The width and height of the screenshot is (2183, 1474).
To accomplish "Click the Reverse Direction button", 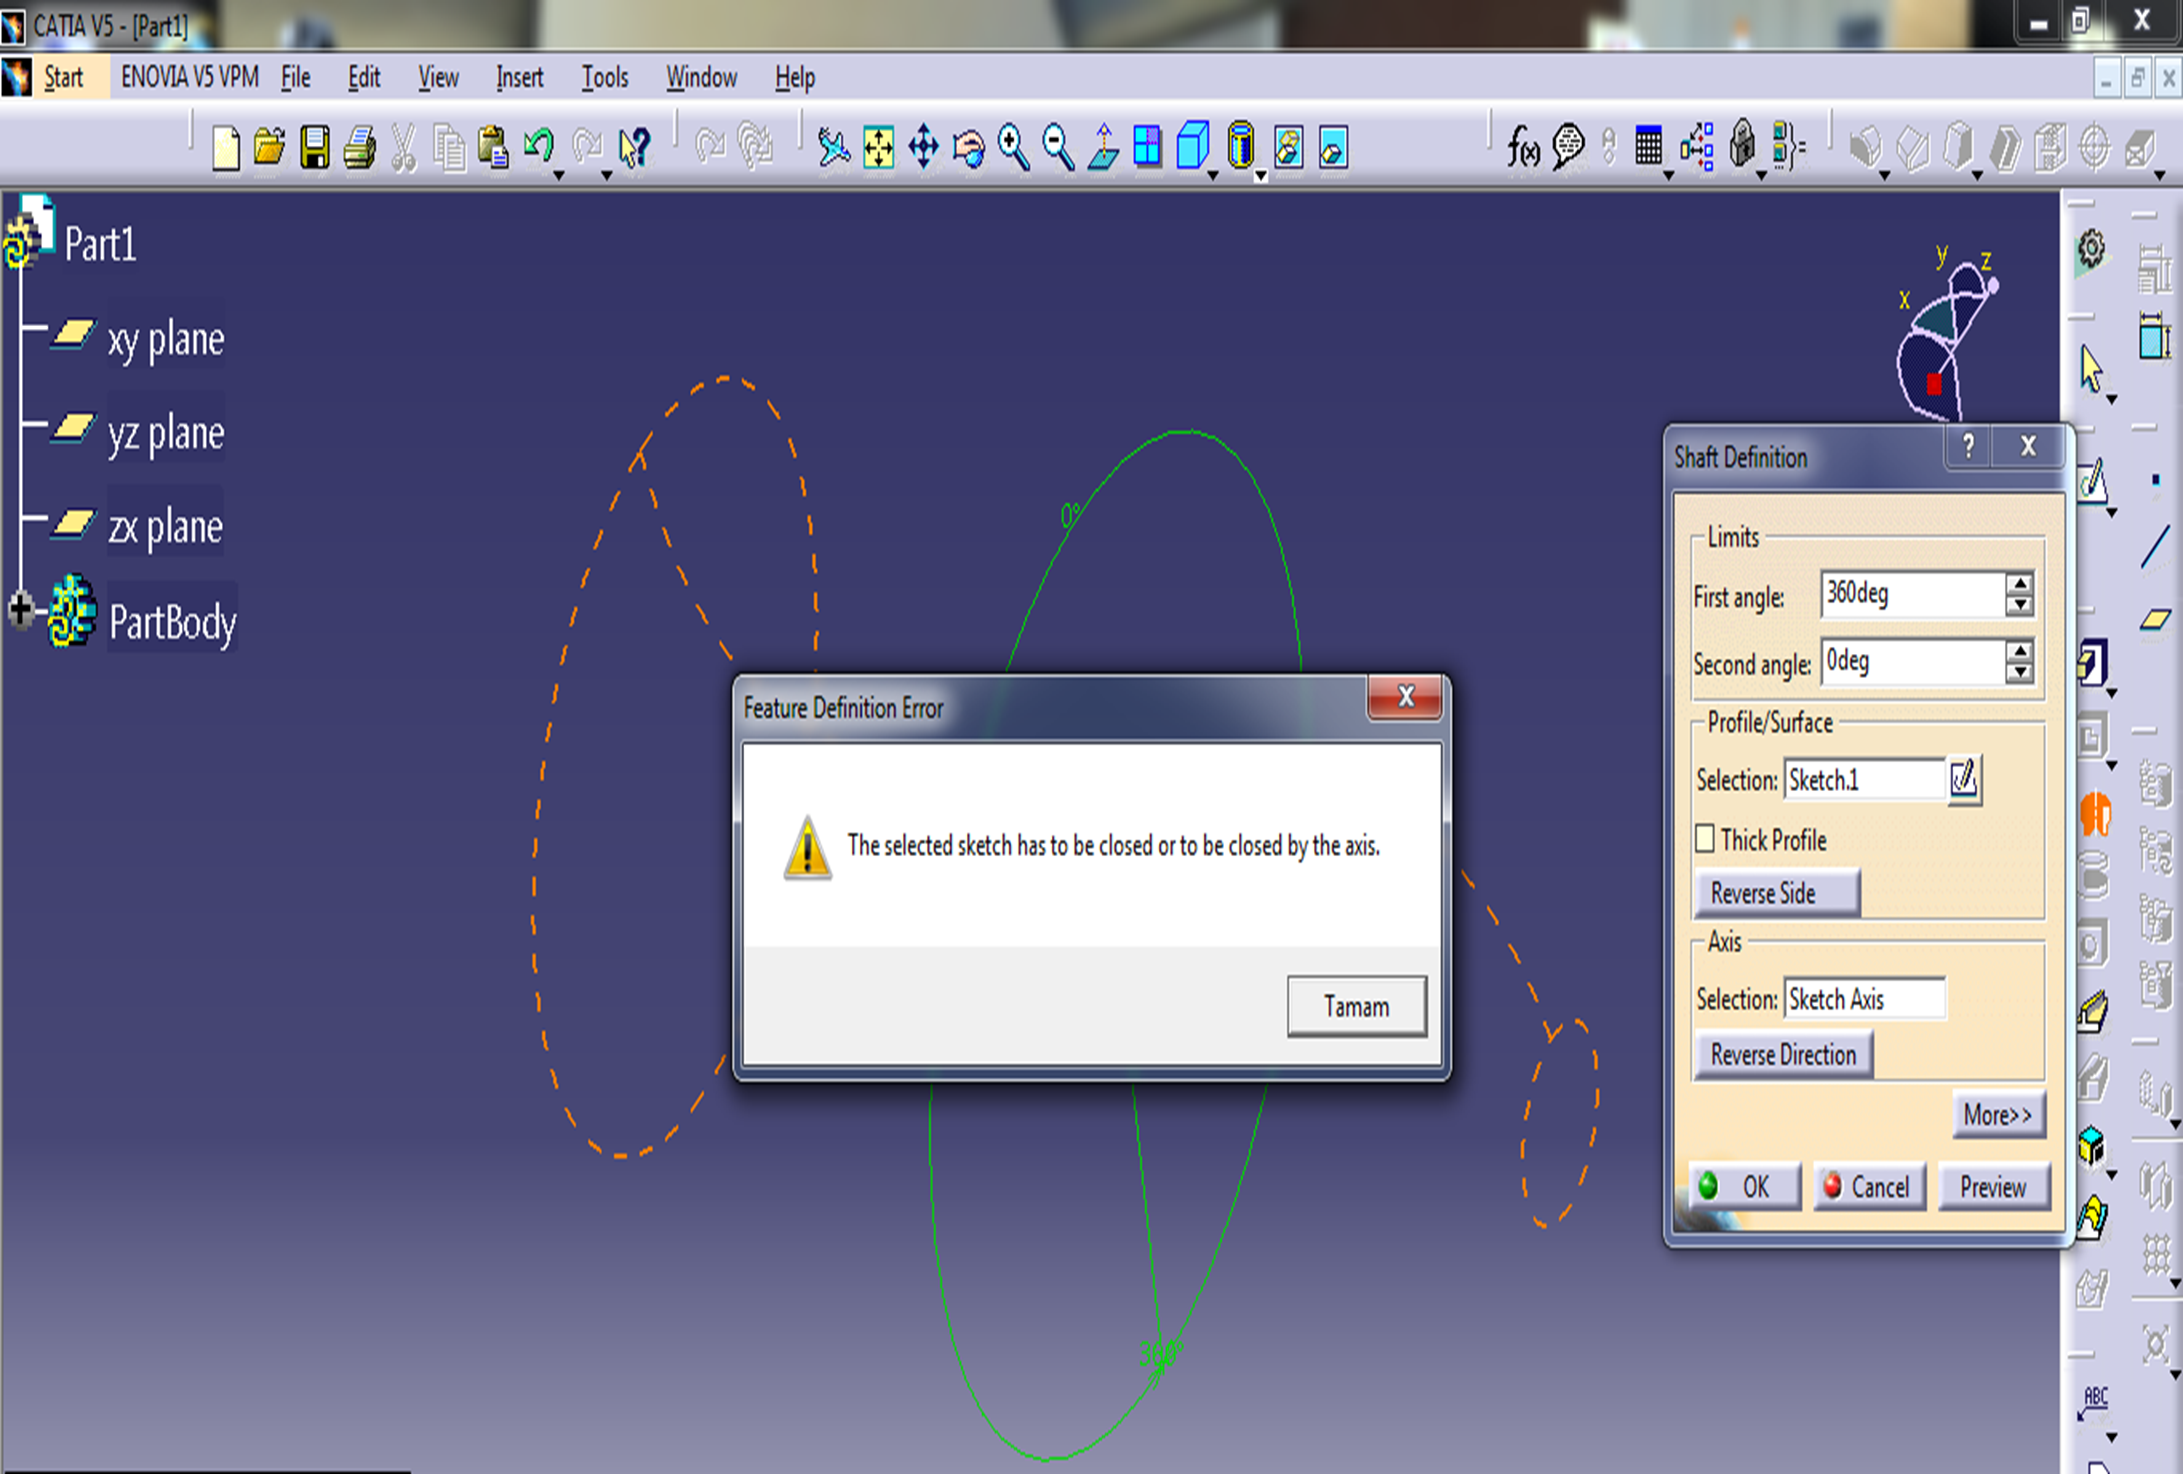I will tap(1782, 1055).
